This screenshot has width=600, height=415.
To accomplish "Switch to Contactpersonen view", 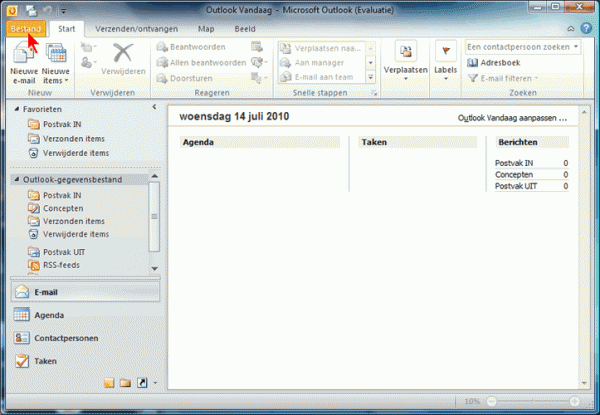I will [86, 338].
